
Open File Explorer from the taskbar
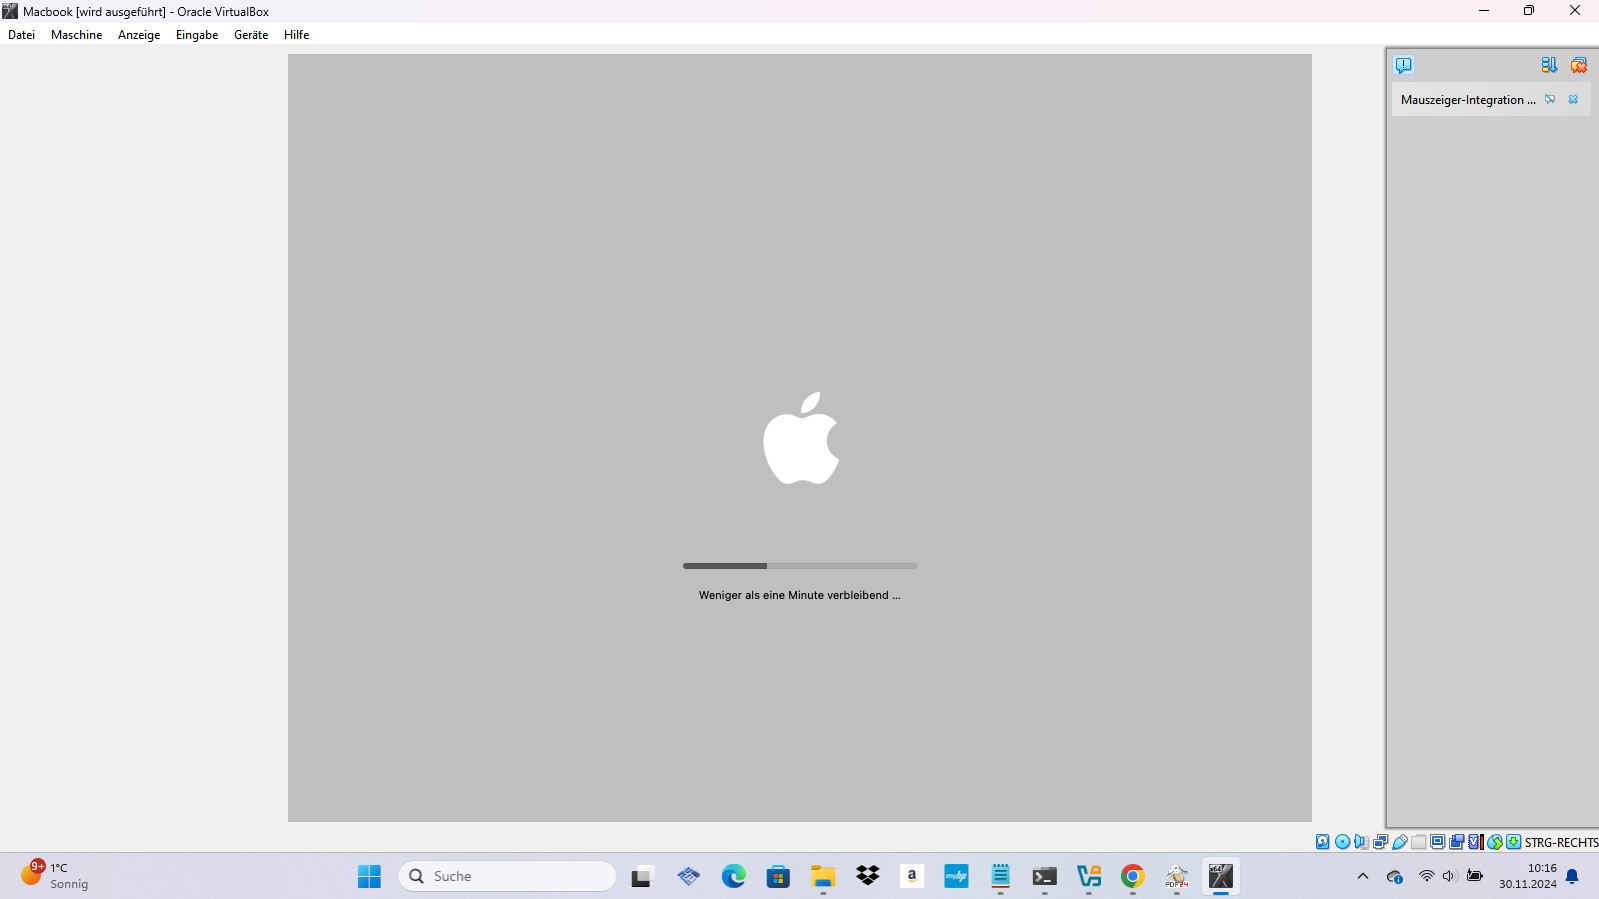click(822, 876)
